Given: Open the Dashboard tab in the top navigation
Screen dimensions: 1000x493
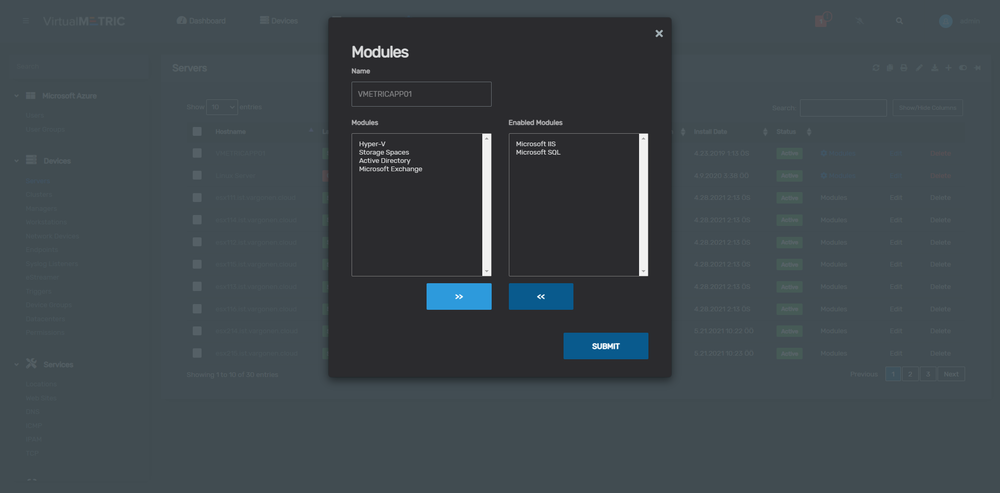Looking at the screenshot, I should (201, 21).
